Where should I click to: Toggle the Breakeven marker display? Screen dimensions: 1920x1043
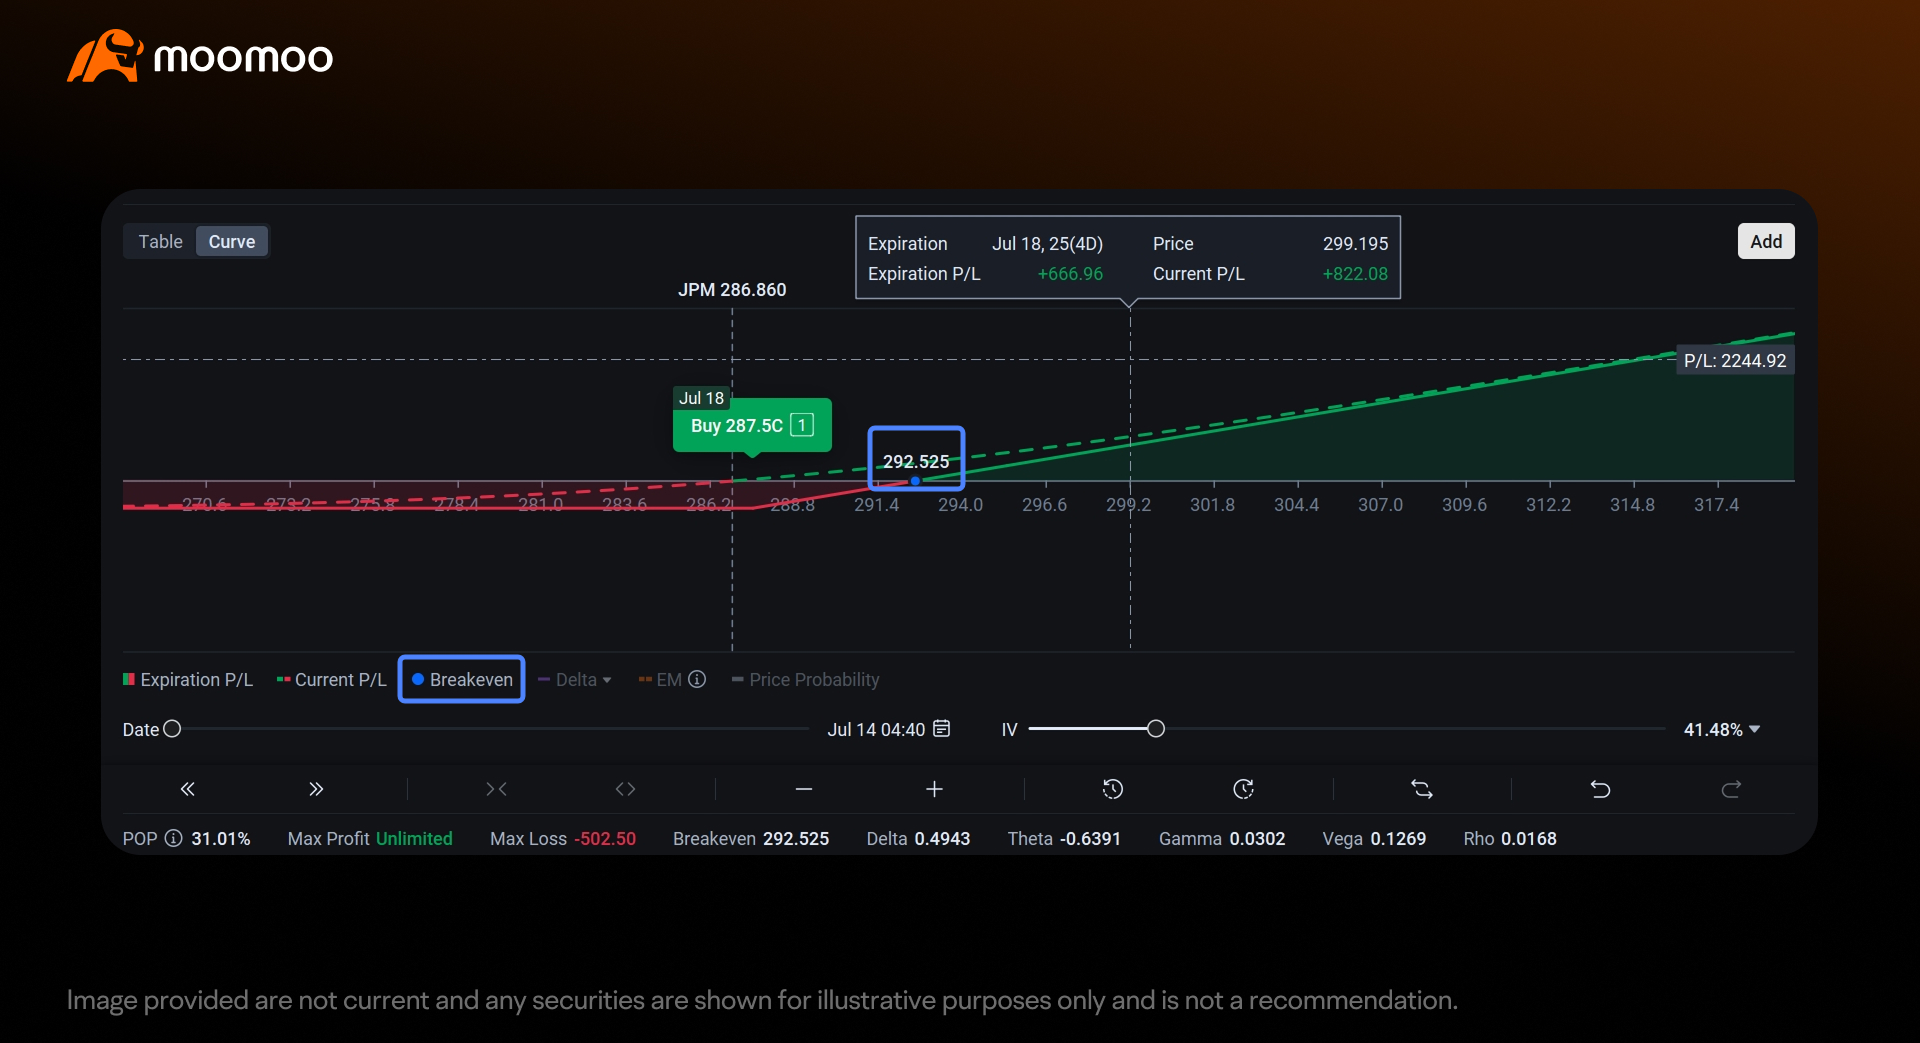tap(462, 680)
